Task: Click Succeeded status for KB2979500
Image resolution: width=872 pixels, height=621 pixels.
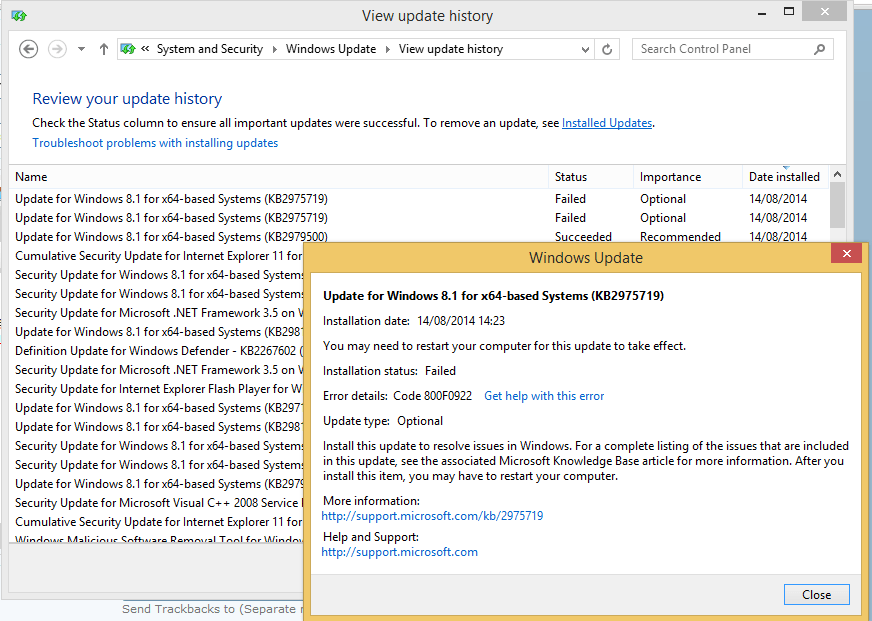Action: (583, 237)
